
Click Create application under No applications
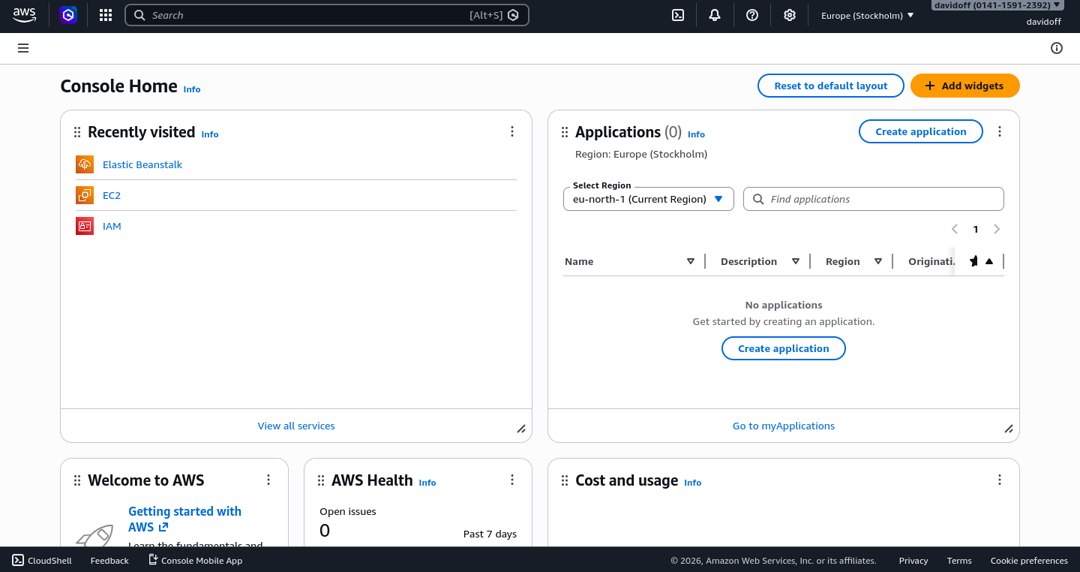(x=783, y=348)
